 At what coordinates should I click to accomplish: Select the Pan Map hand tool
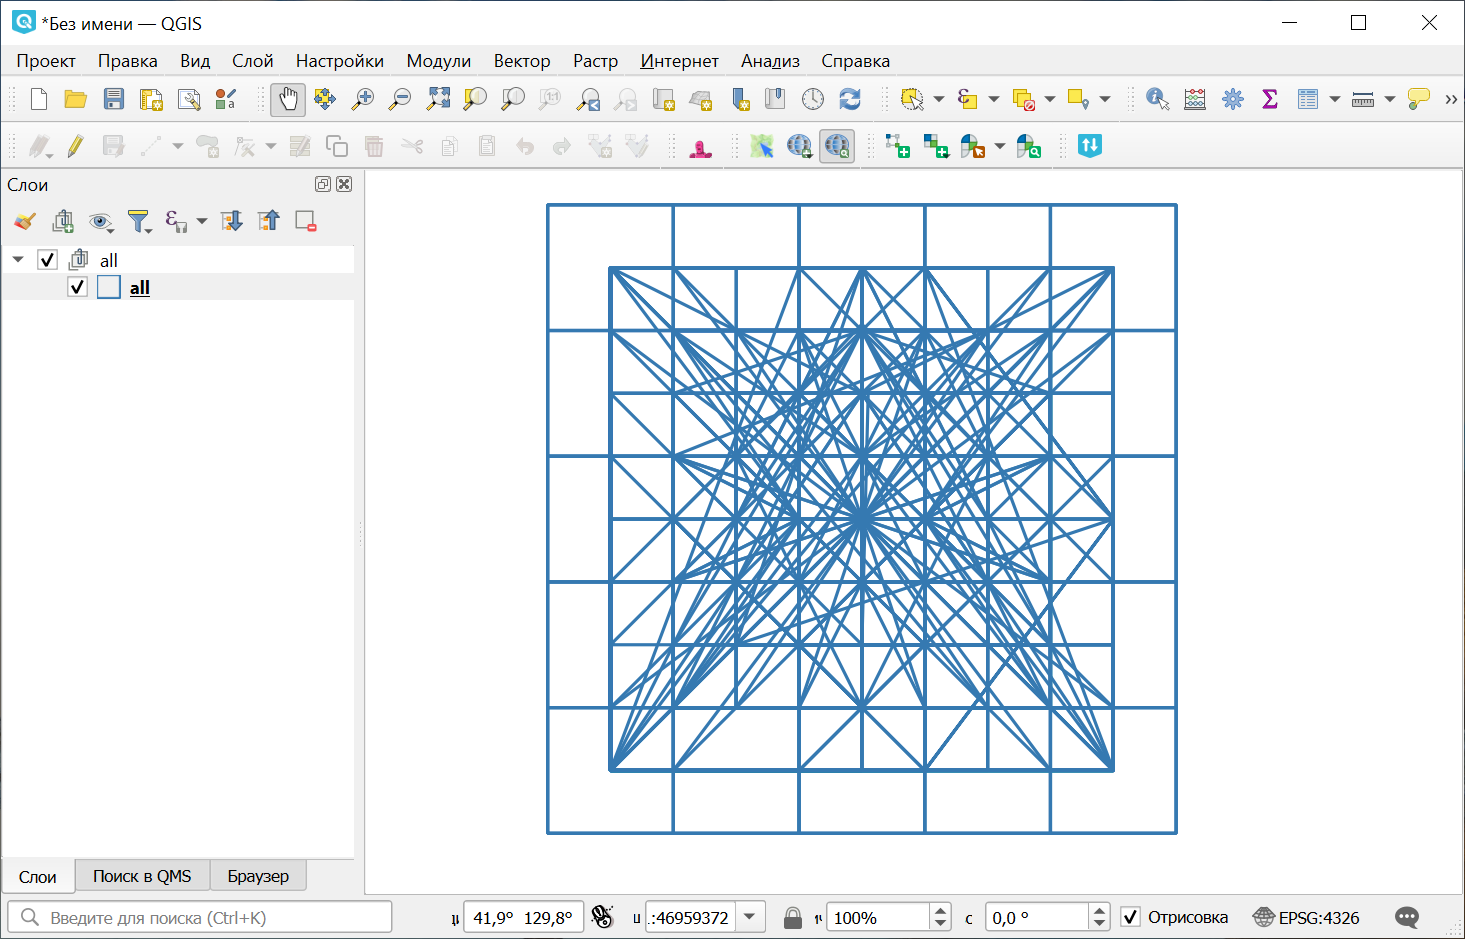(288, 99)
